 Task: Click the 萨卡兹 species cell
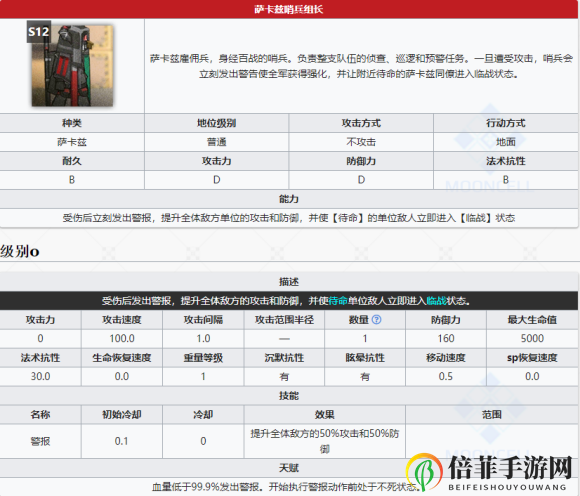coord(72,142)
